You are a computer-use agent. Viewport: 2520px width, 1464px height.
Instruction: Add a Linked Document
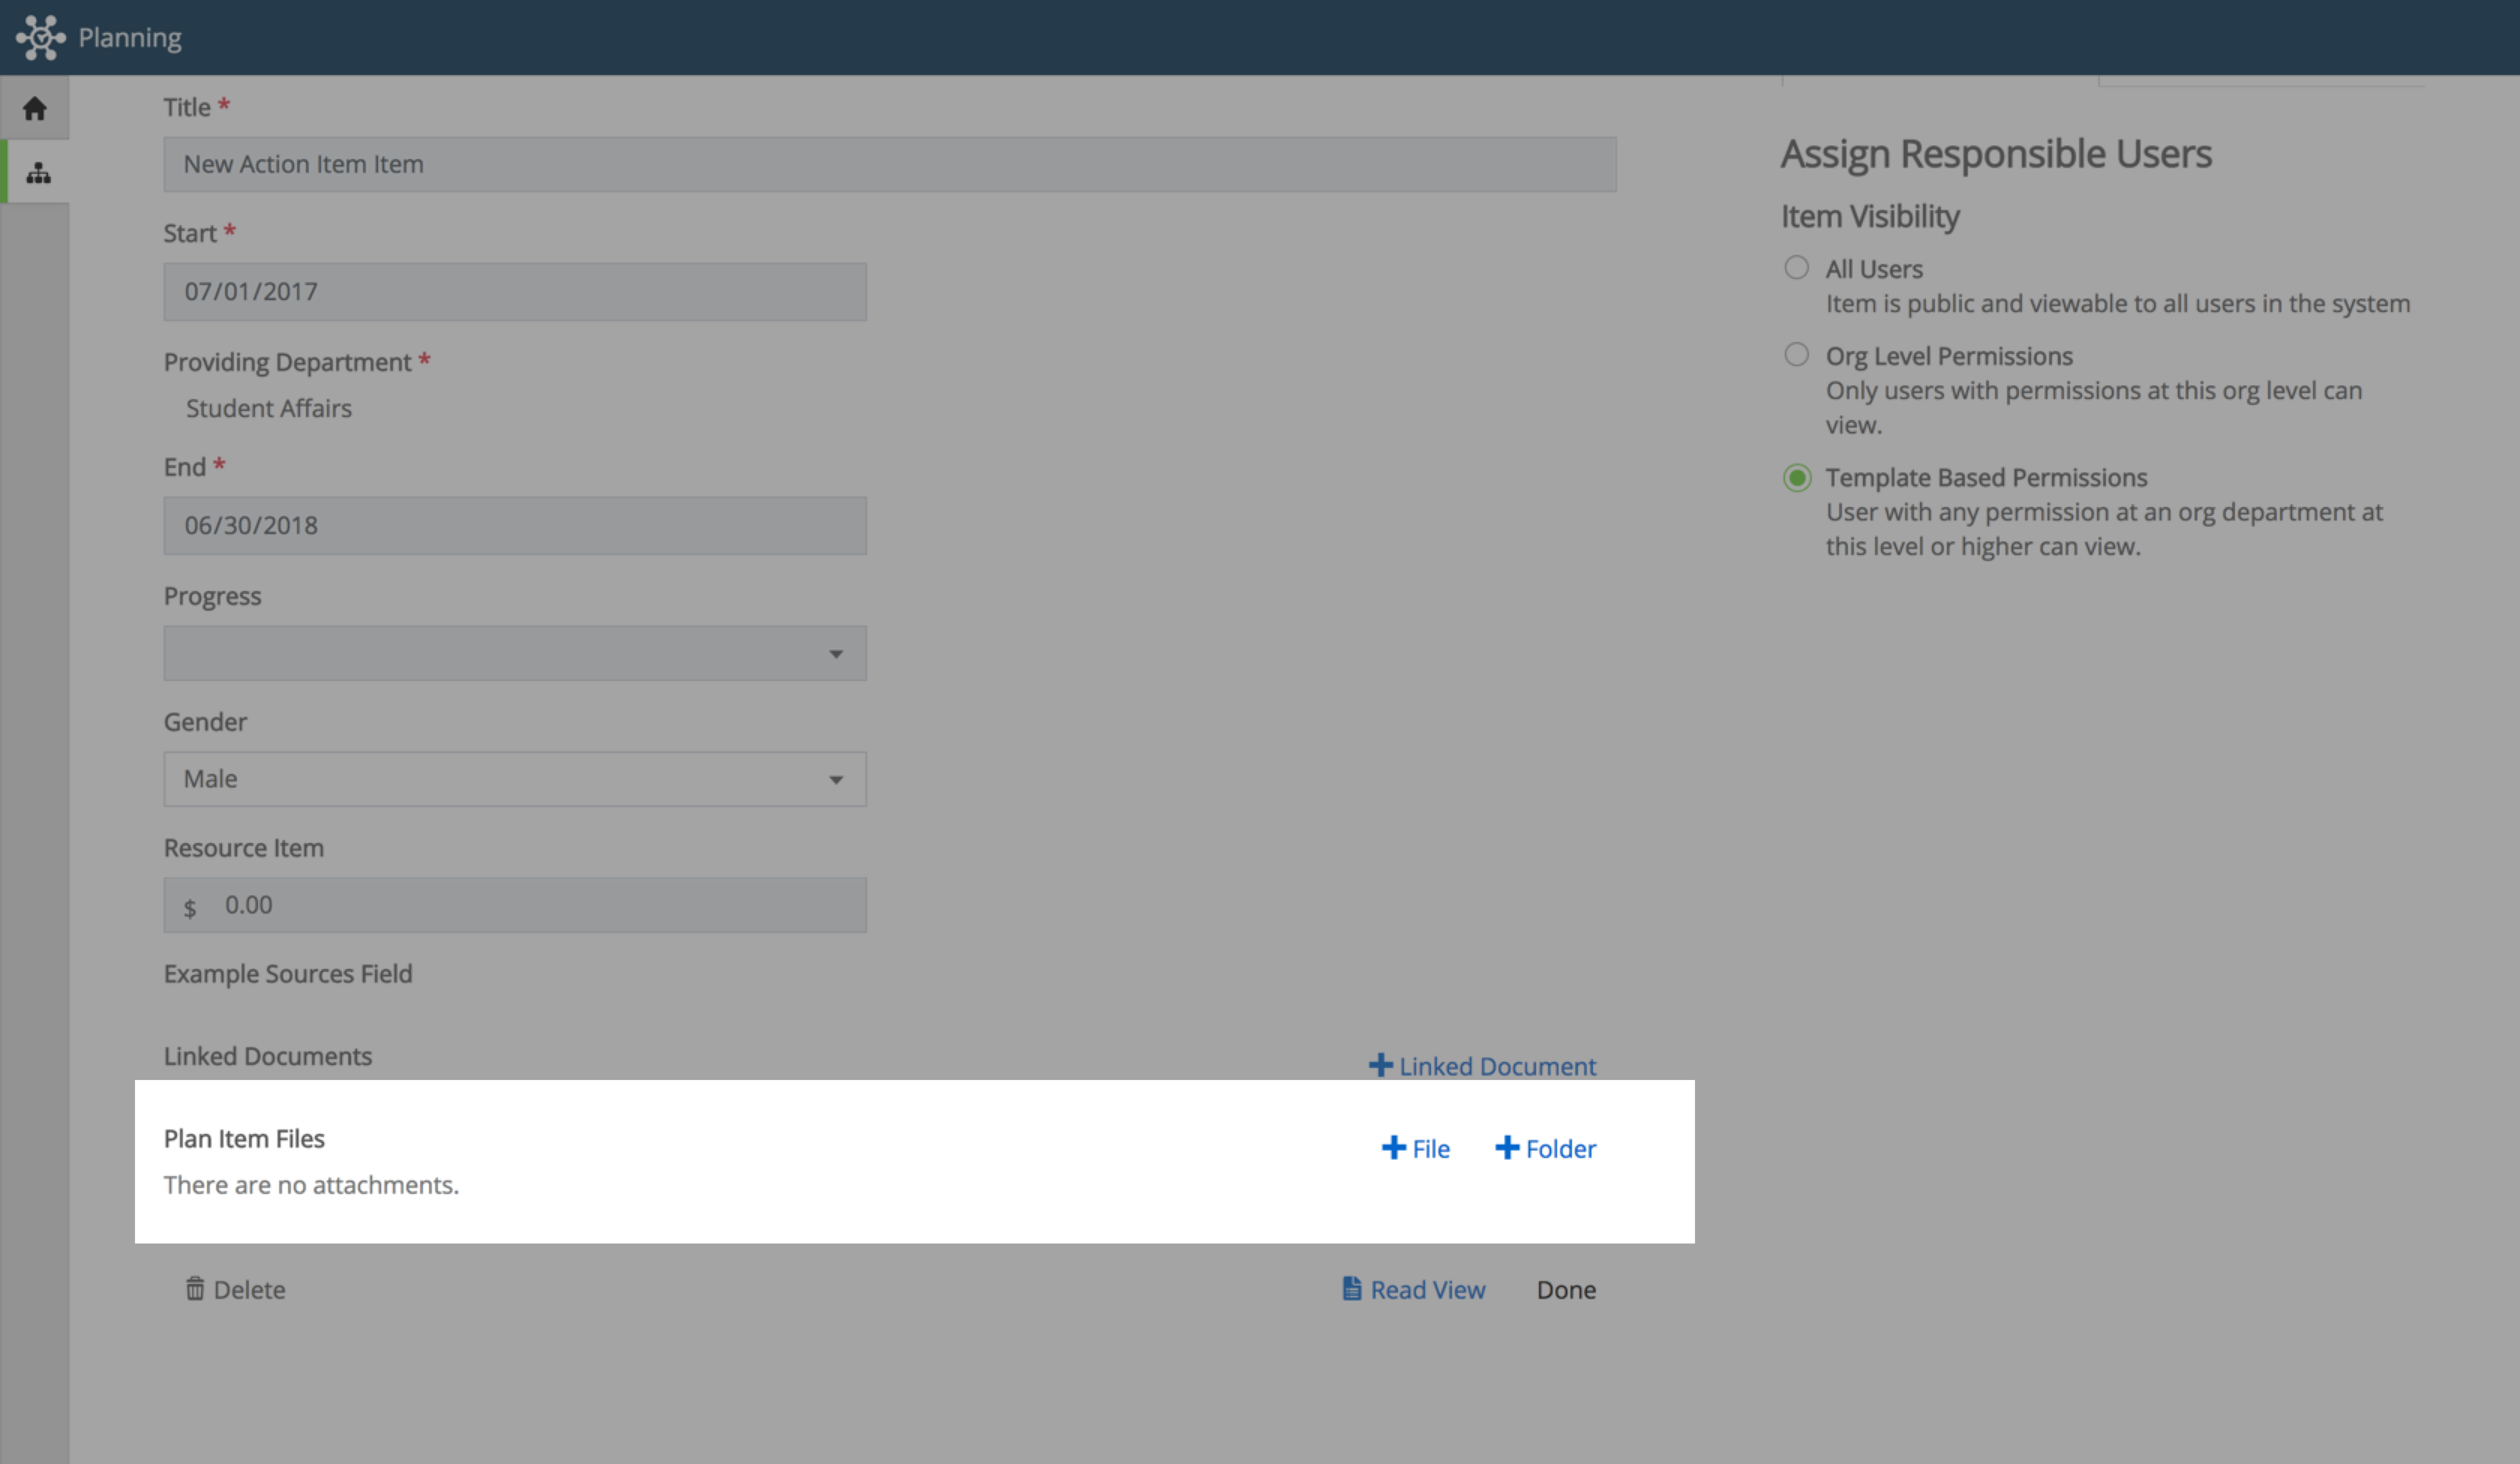coord(1482,1066)
